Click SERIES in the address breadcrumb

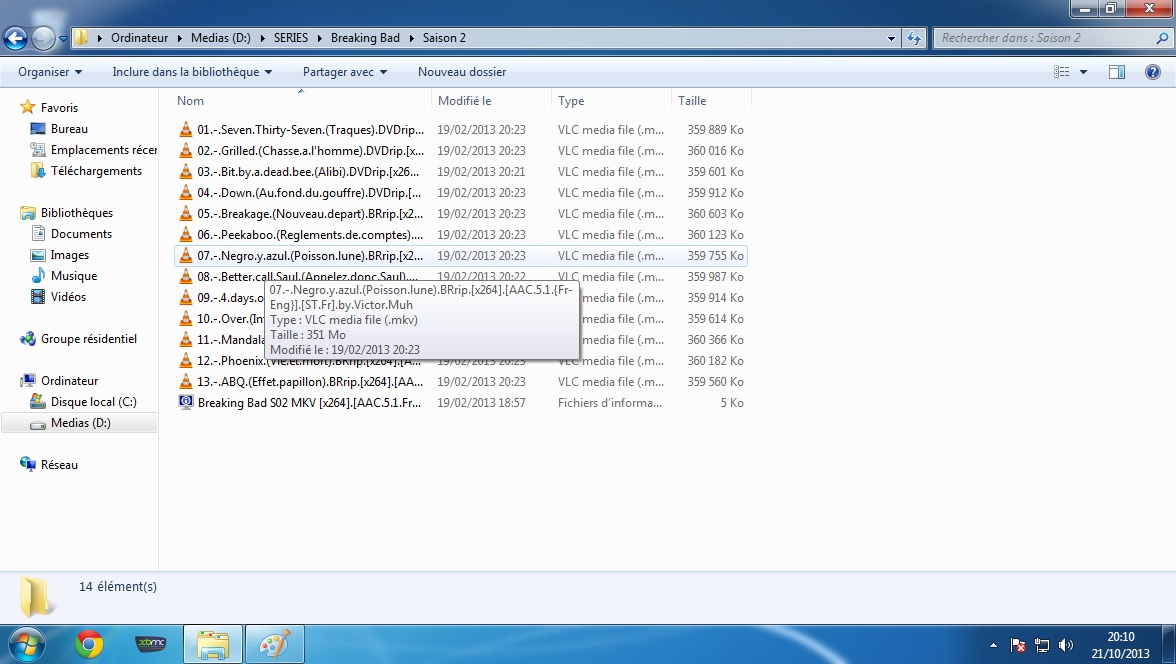[x=291, y=38]
